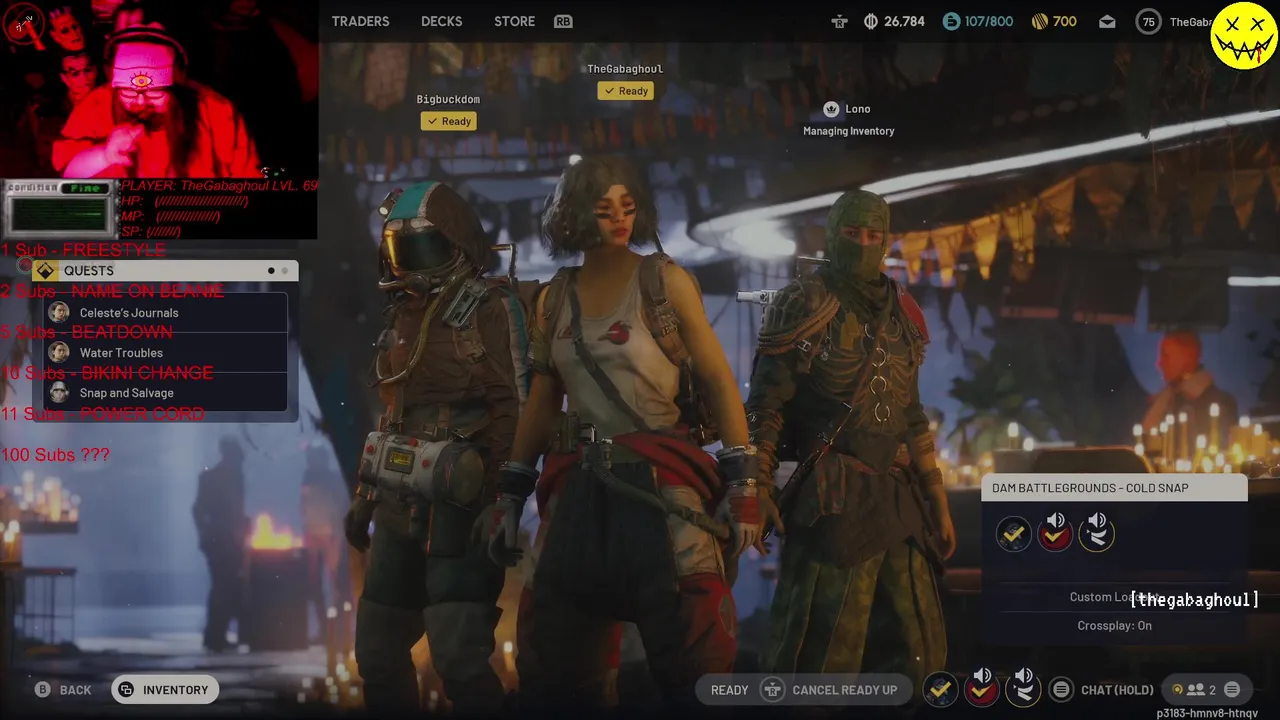Select the second quest page dot
Viewport: 1280px width, 720px height.
coord(285,271)
